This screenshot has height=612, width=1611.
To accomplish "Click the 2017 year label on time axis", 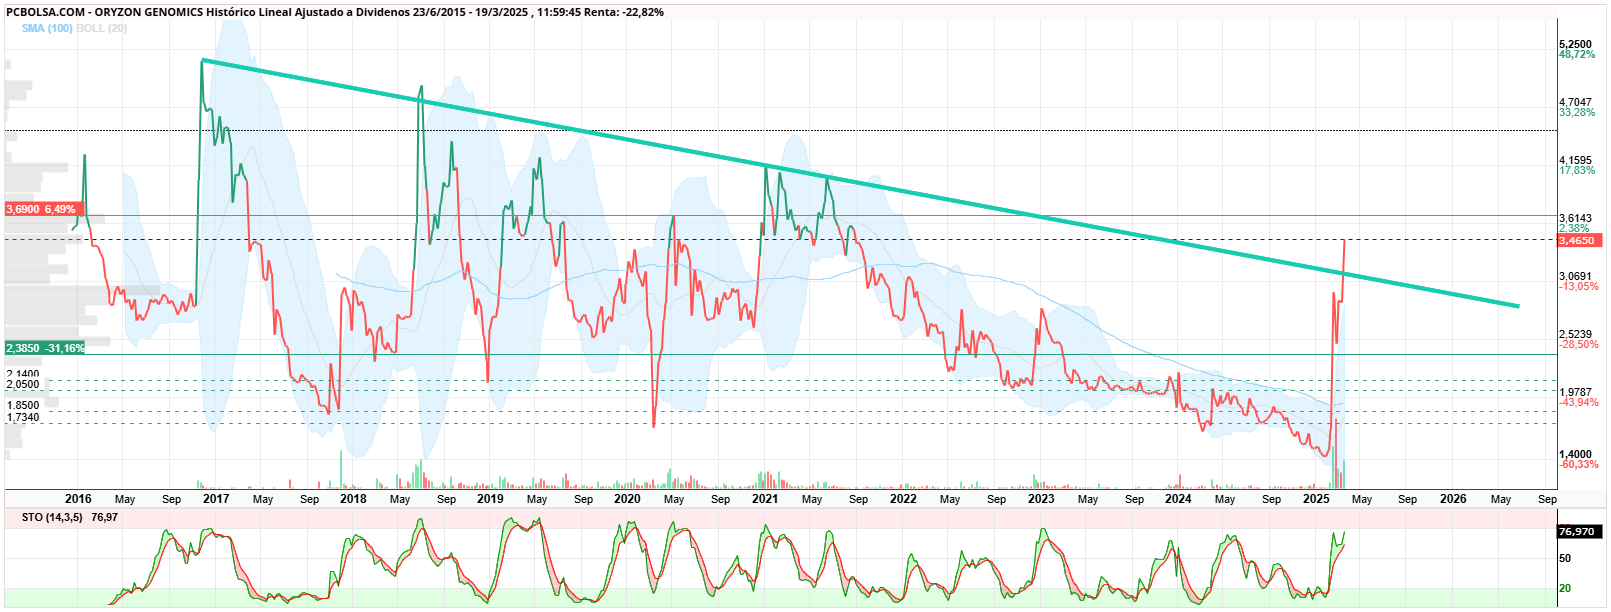I will [216, 499].
